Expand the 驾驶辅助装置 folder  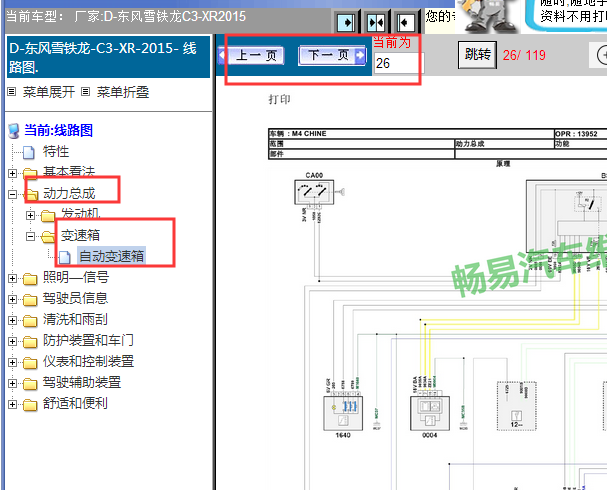point(12,383)
